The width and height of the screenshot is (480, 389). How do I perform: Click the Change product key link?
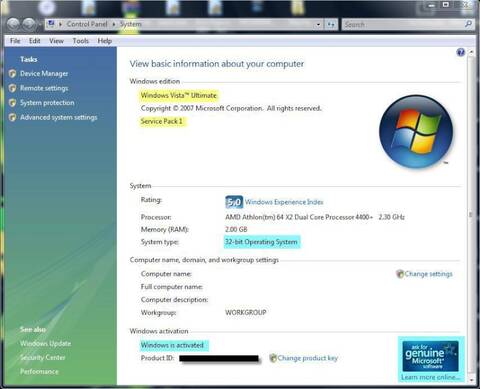click(308, 358)
